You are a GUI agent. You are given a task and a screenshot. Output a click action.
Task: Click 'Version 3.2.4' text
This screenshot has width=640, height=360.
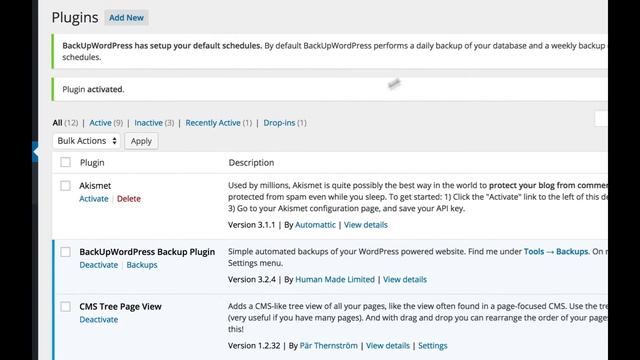pyautogui.click(x=251, y=280)
